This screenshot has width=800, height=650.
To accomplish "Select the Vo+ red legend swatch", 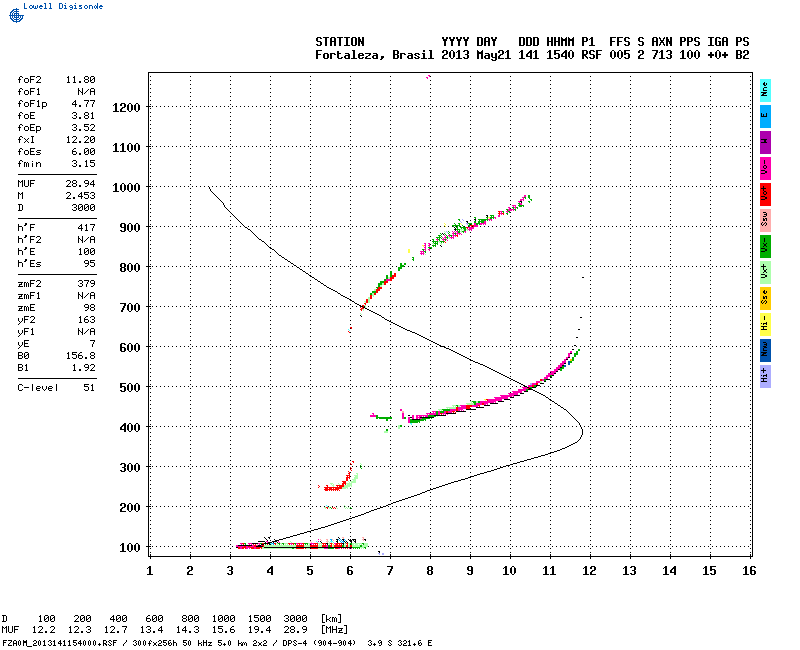I will point(765,194).
